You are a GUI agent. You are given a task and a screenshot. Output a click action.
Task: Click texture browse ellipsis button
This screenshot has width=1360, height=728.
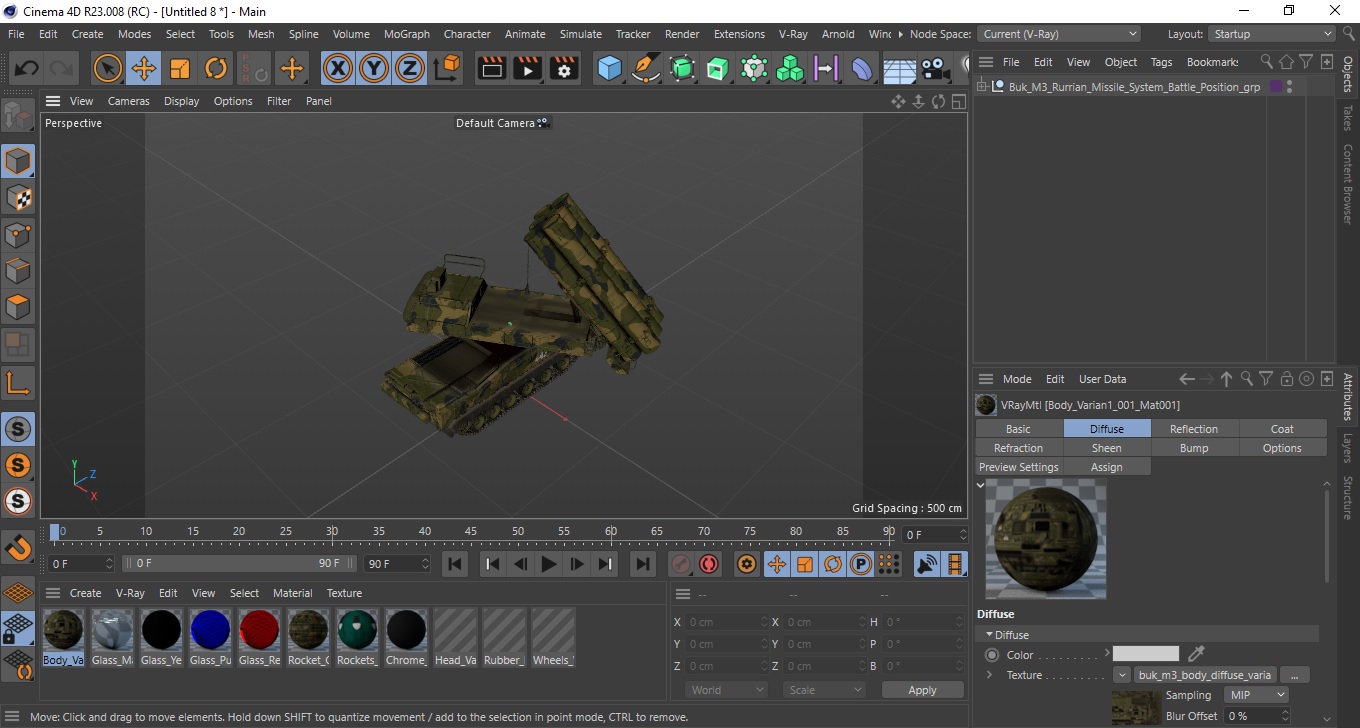(1294, 675)
